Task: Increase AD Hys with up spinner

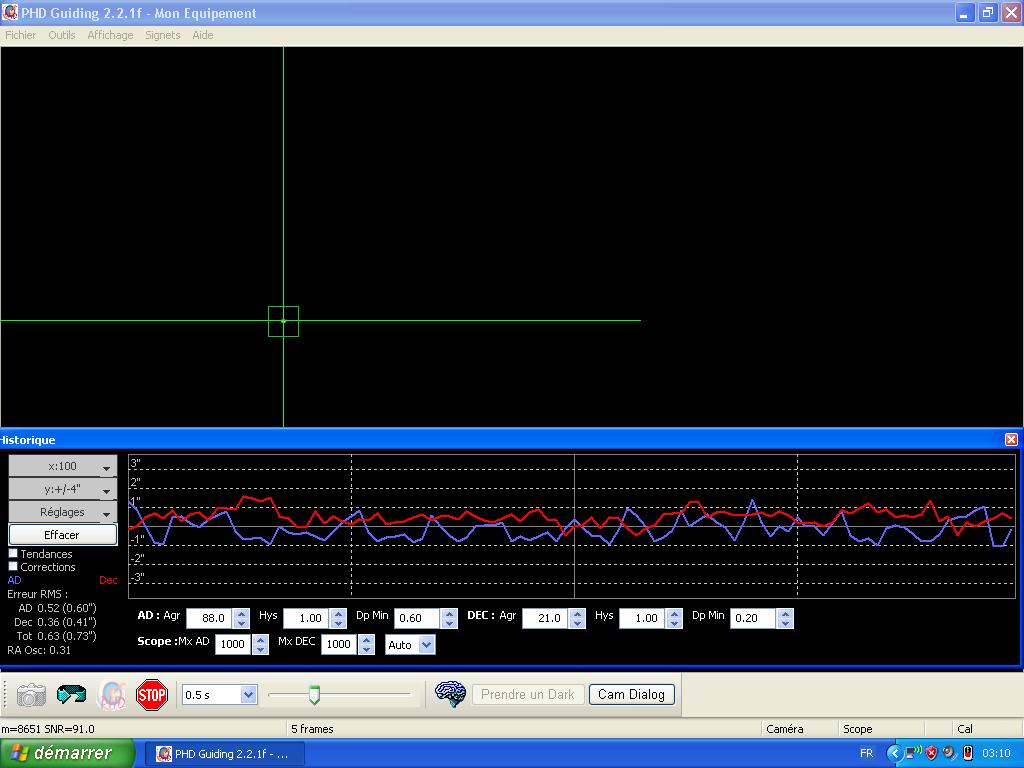Action: [338, 613]
